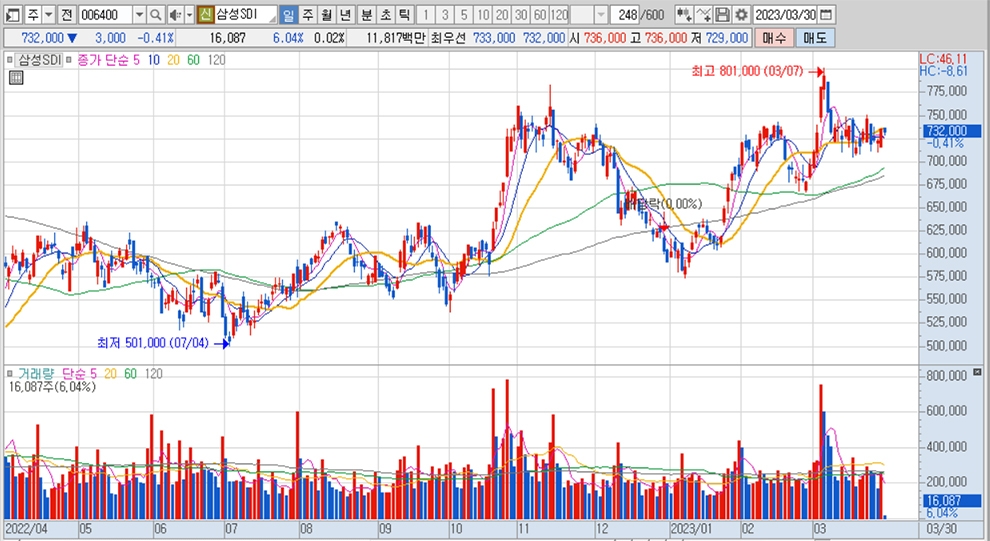Toggle the 거래량 volume indicator marker
990x541 pixels.
click(11, 373)
